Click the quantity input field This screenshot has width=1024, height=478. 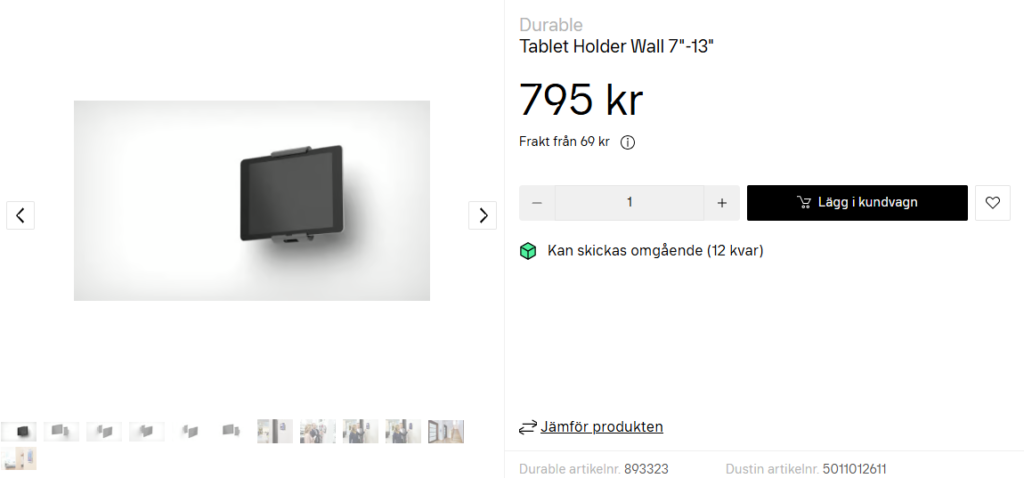(x=630, y=203)
